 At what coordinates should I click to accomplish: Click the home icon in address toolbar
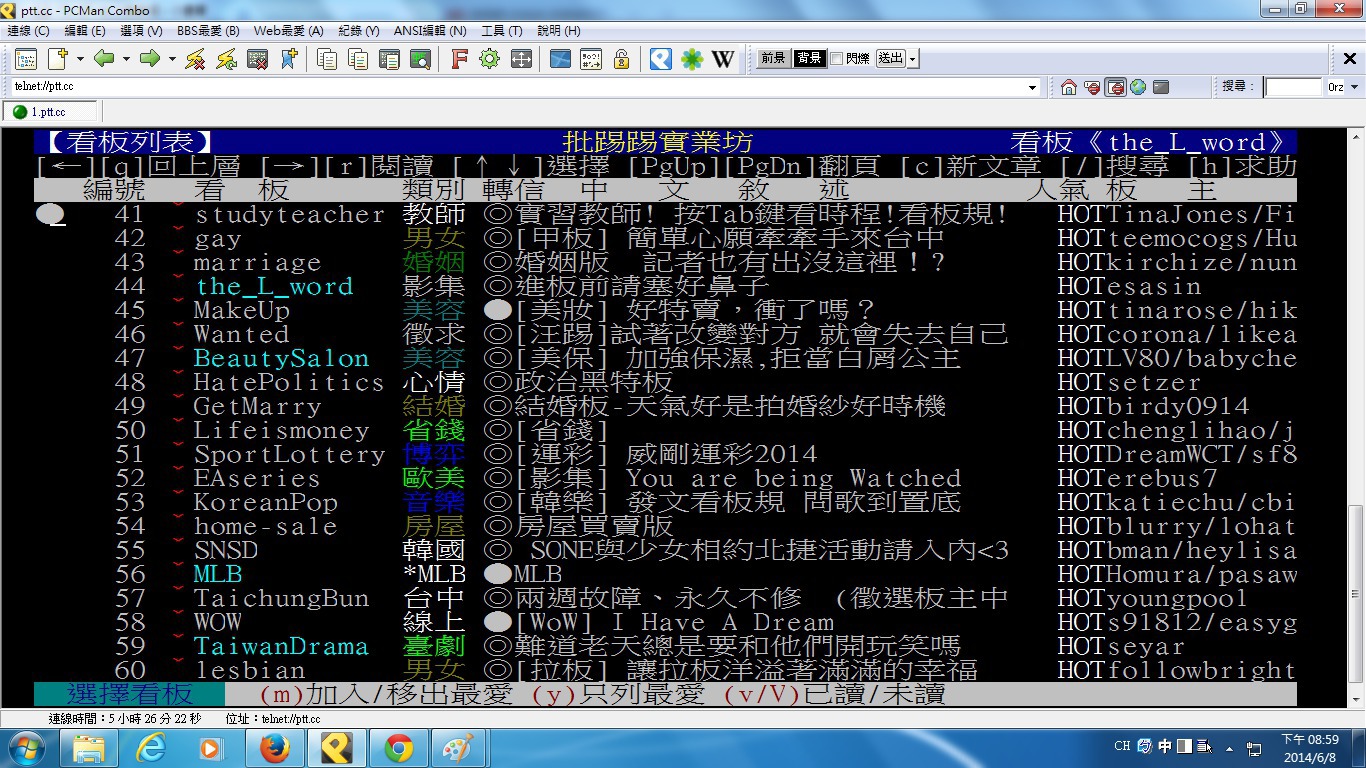point(1069,88)
